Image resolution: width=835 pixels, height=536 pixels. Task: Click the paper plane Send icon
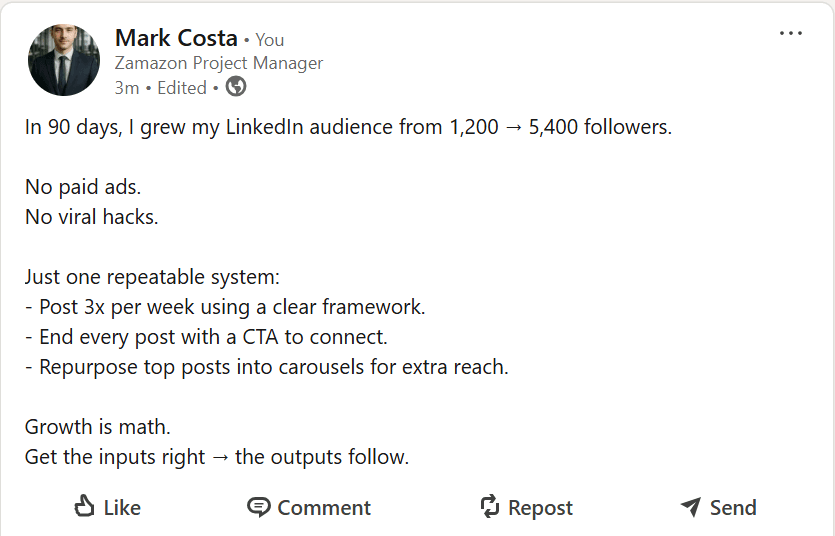coord(690,507)
